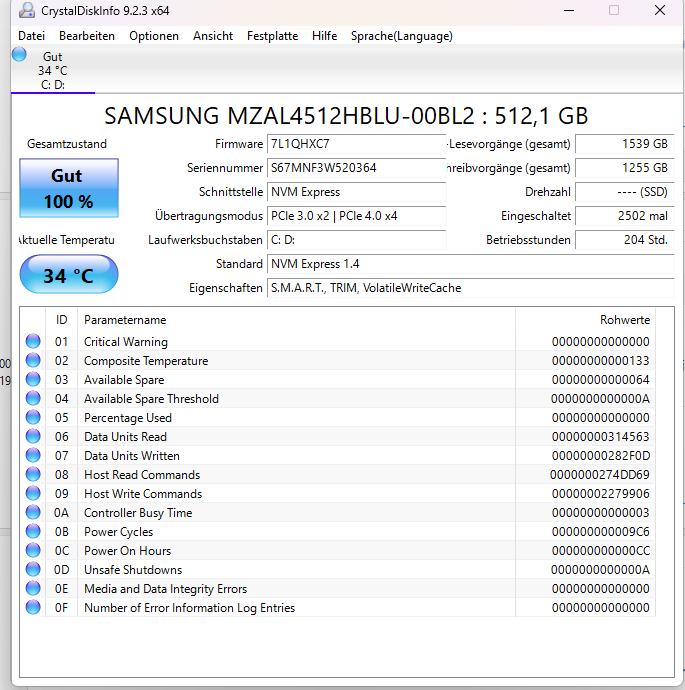Click the Betriebsstunden value 204 Std.
Screen dimensions: 685x690
[624, 240]
